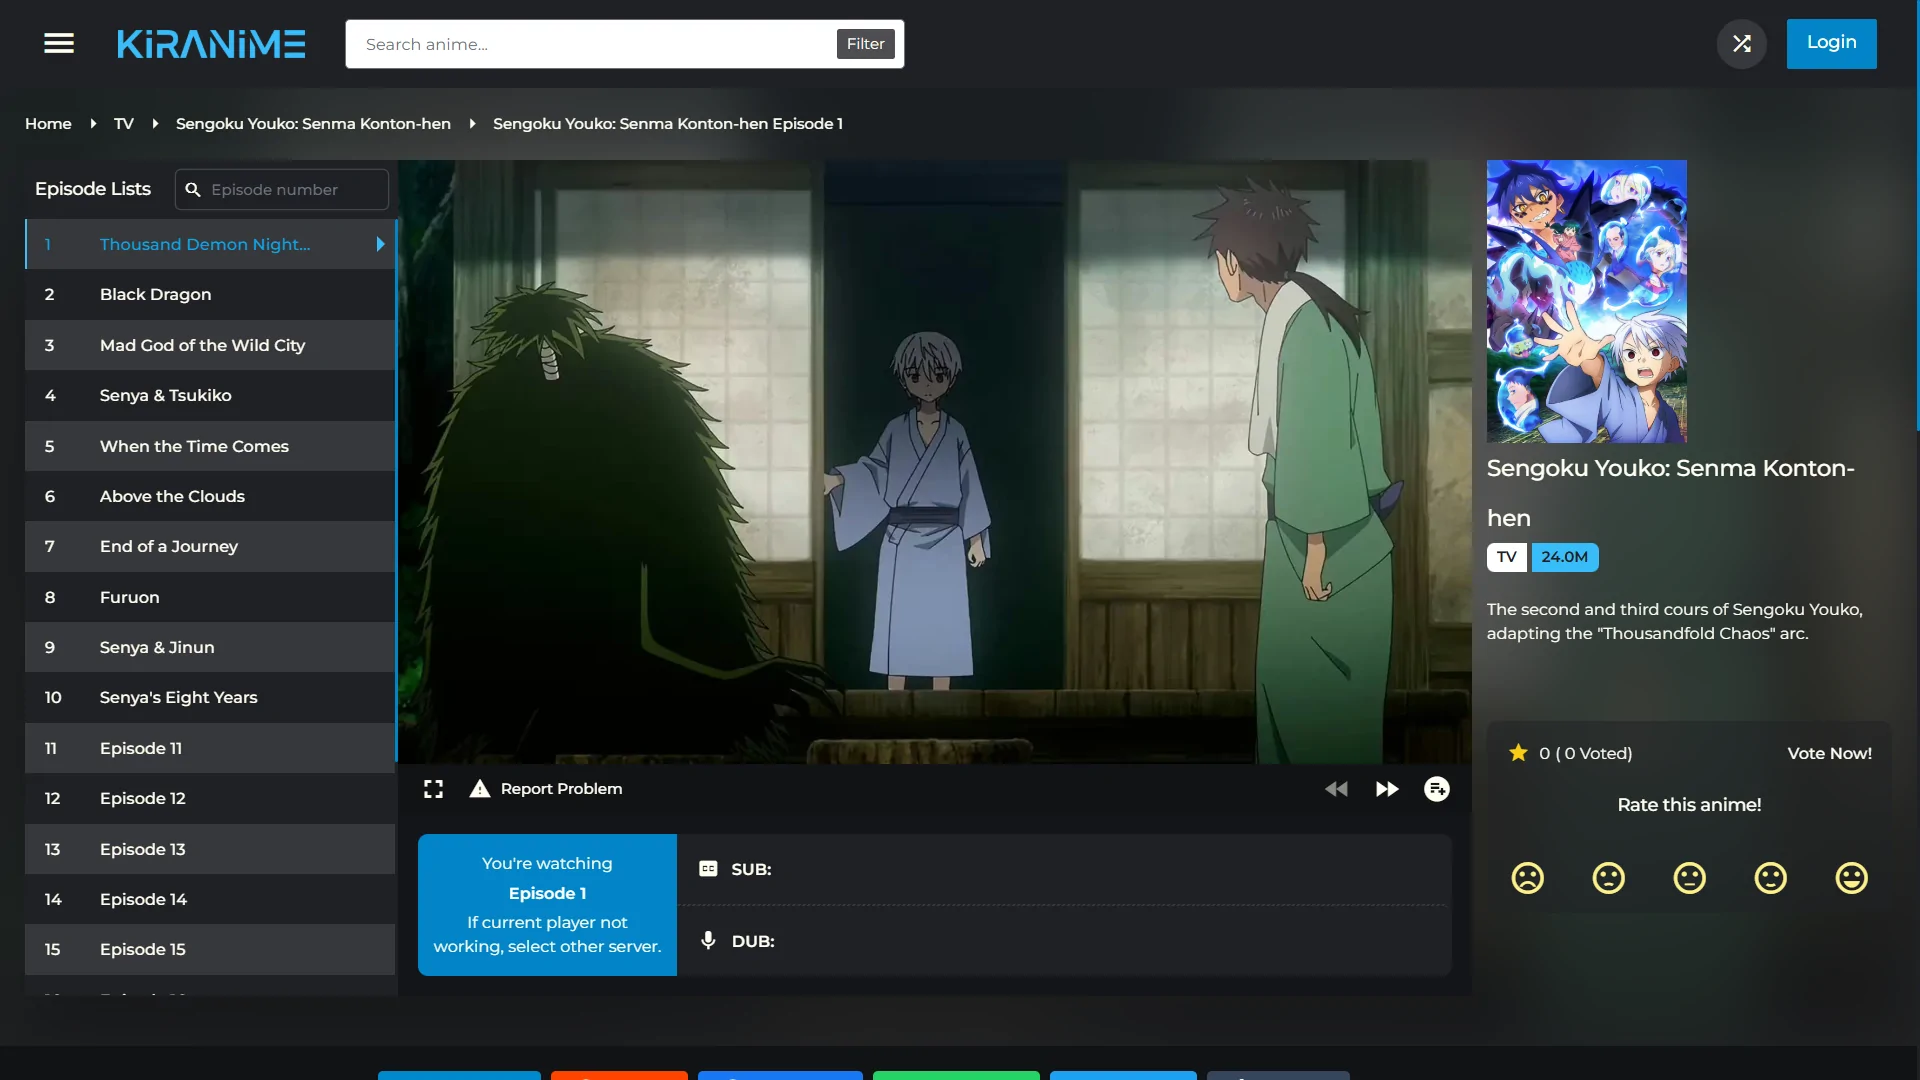Rate the anime with the saddest face

click(1527, 878)
